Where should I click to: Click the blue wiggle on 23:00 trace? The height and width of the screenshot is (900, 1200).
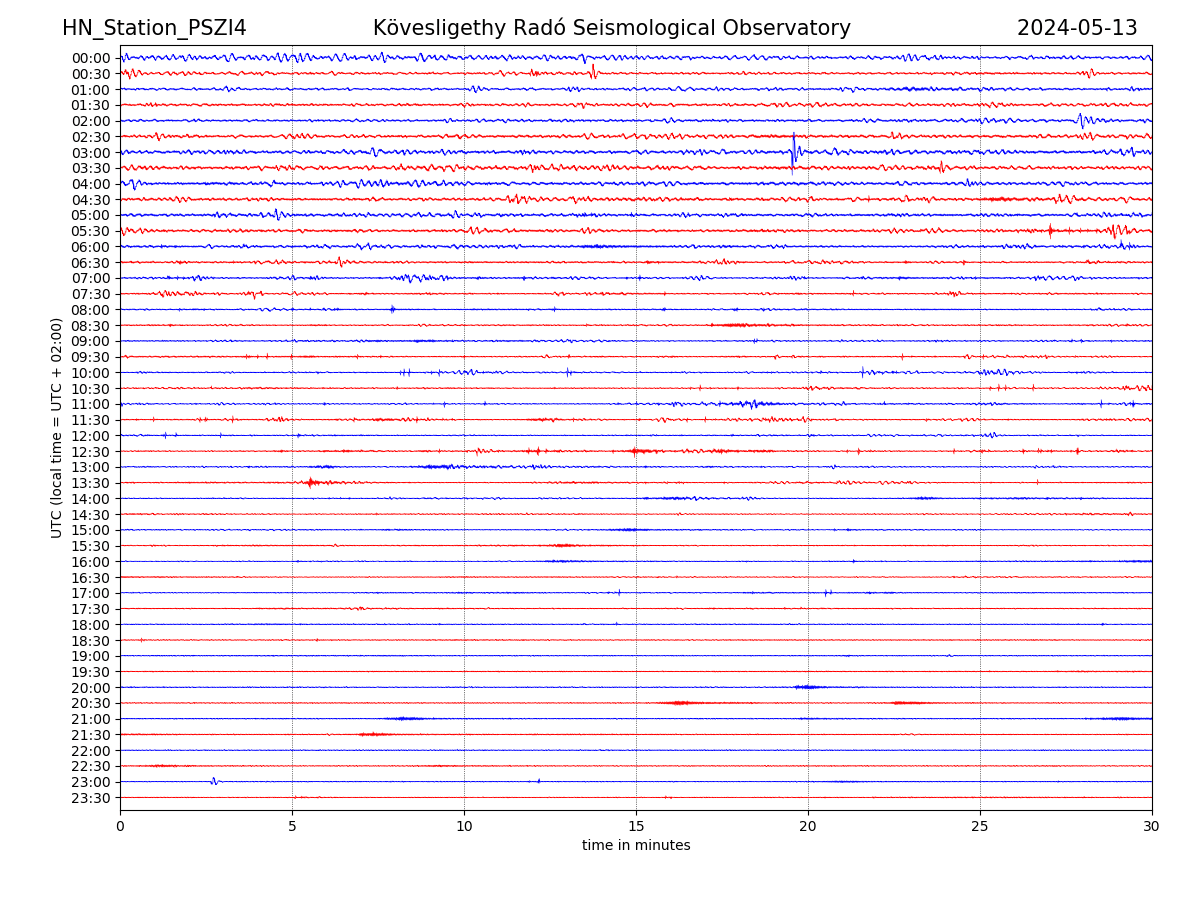pyautogui.click(x=214, y=781)
